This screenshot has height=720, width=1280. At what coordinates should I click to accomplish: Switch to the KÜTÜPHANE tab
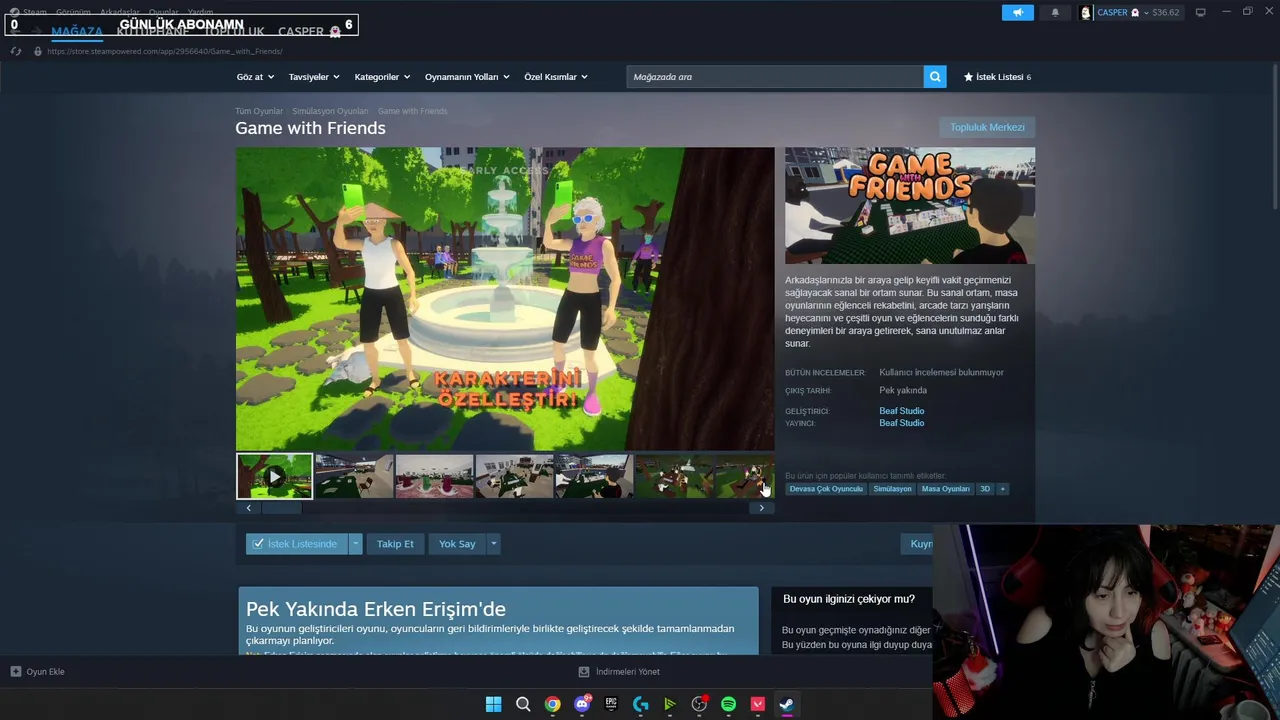153,31
